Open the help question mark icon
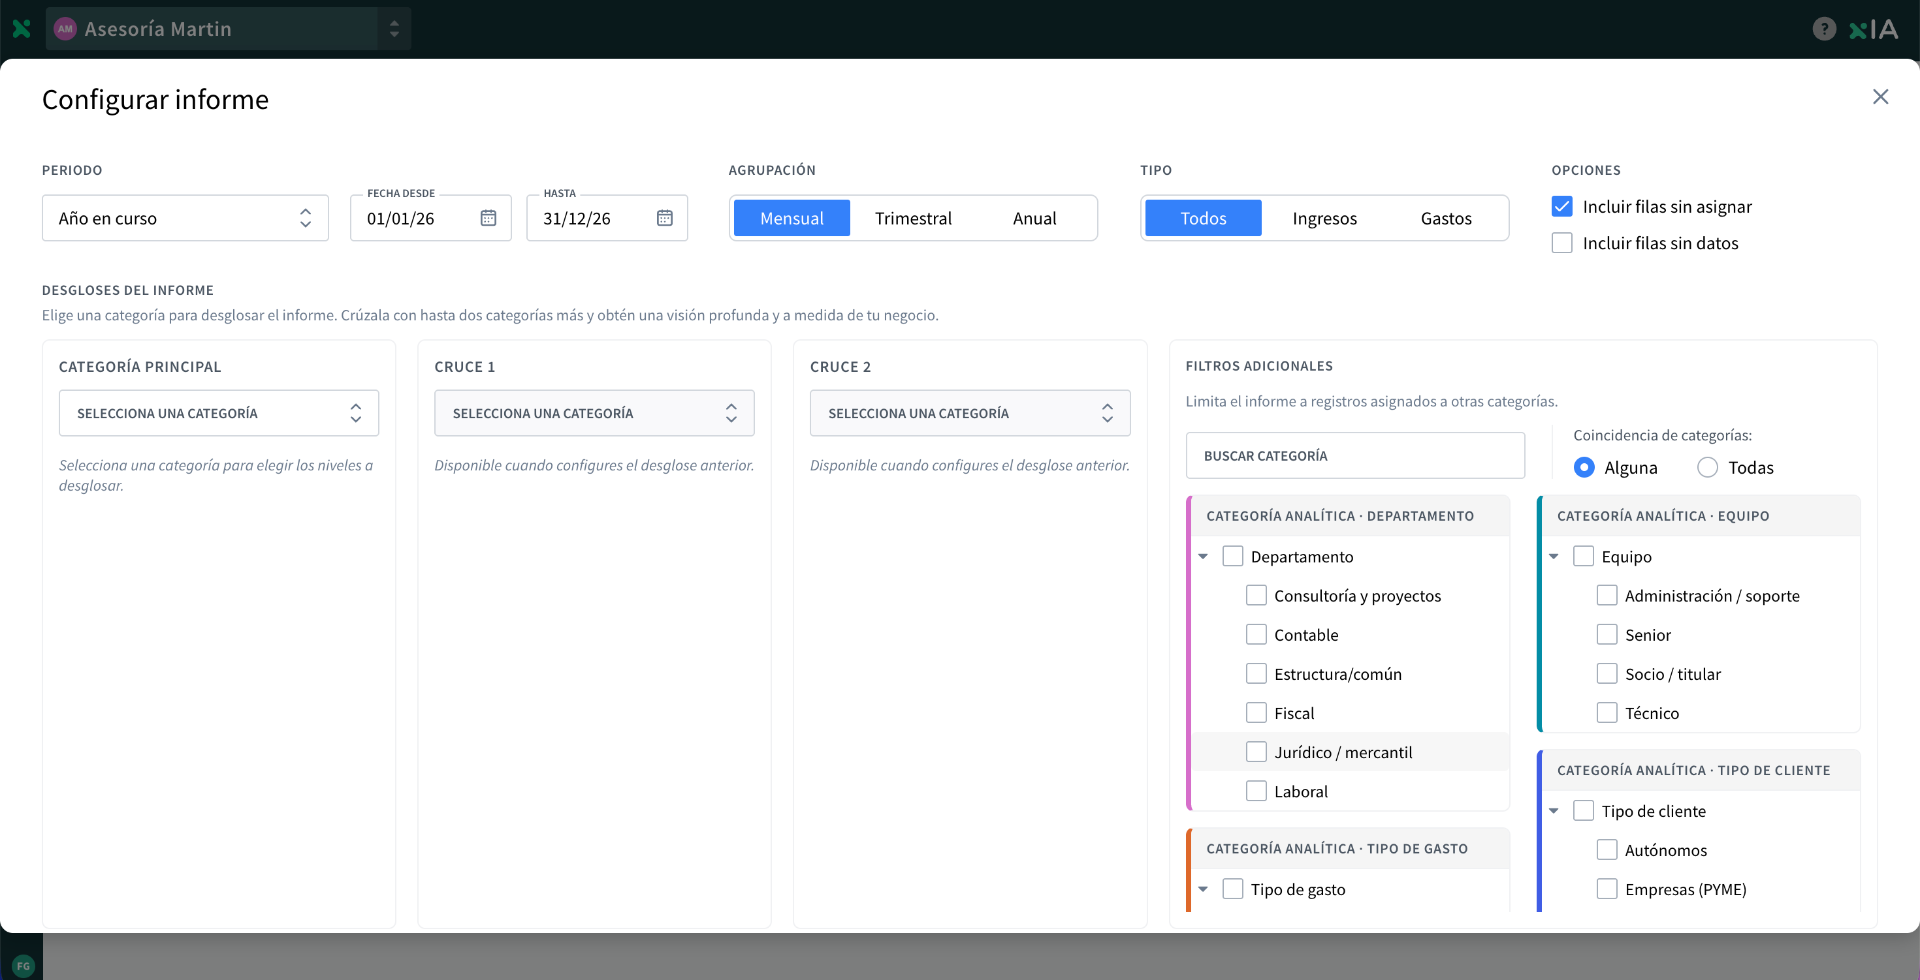The height and width of the screenshot is (980, 1920). tap(1824, 29)
